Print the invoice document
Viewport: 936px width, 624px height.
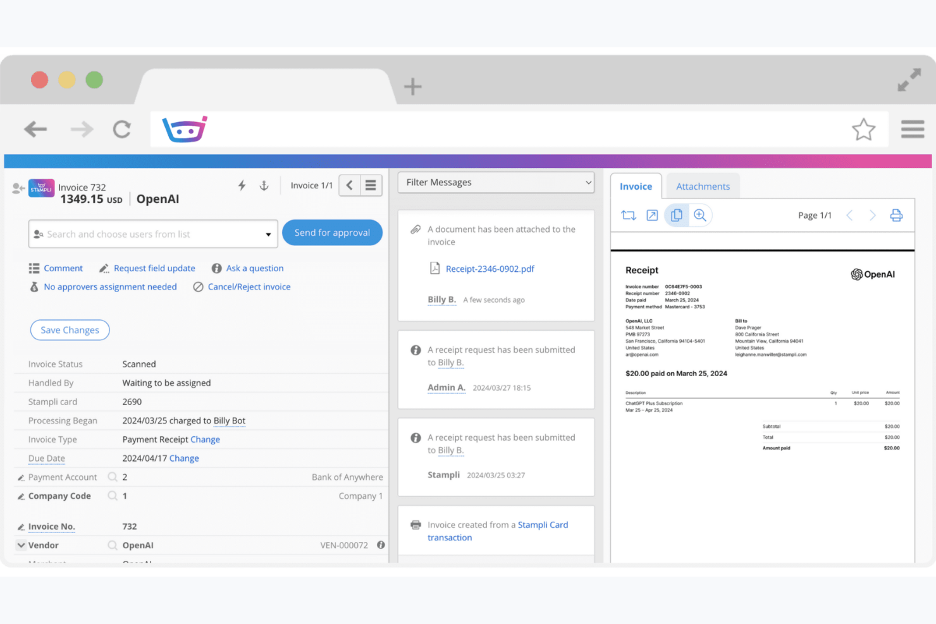896,216
